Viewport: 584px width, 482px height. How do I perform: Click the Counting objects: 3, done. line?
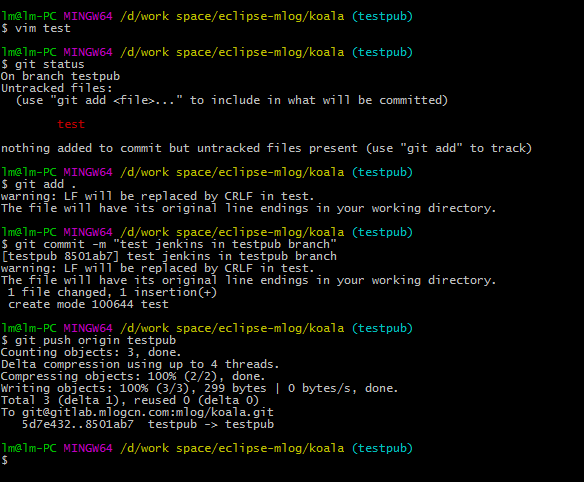91,352
